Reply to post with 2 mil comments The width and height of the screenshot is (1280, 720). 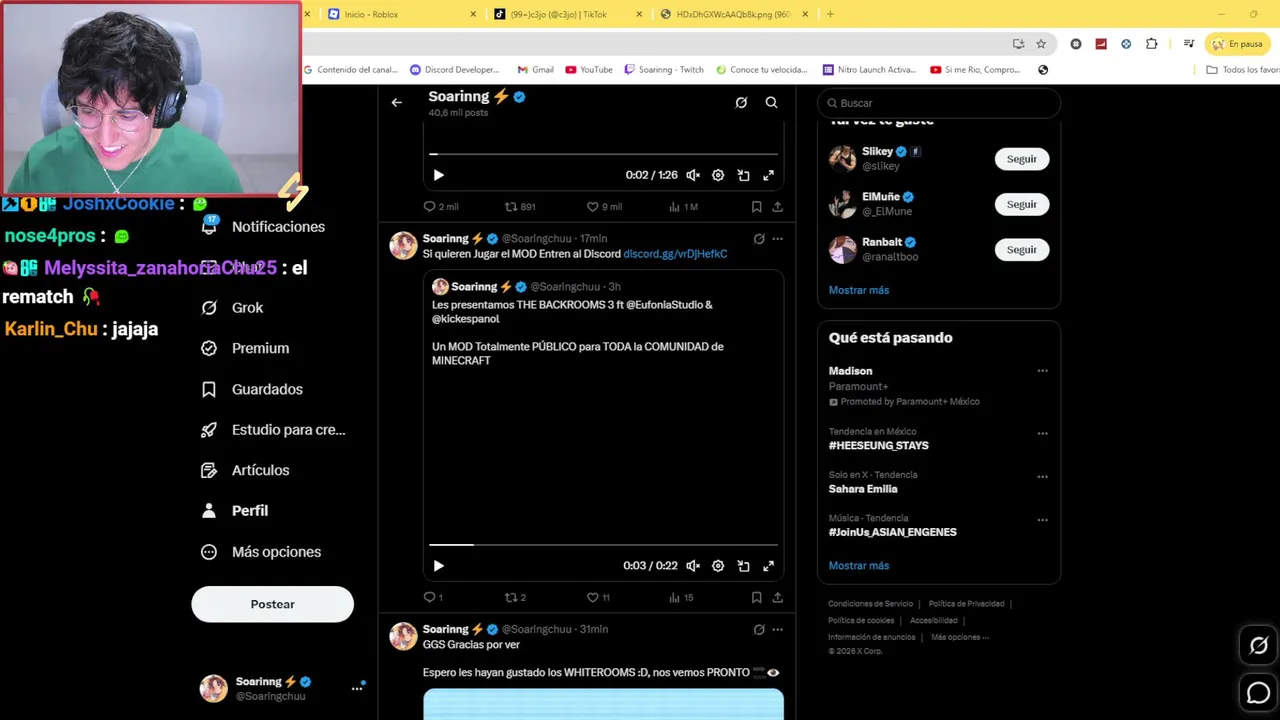[440, 207]
